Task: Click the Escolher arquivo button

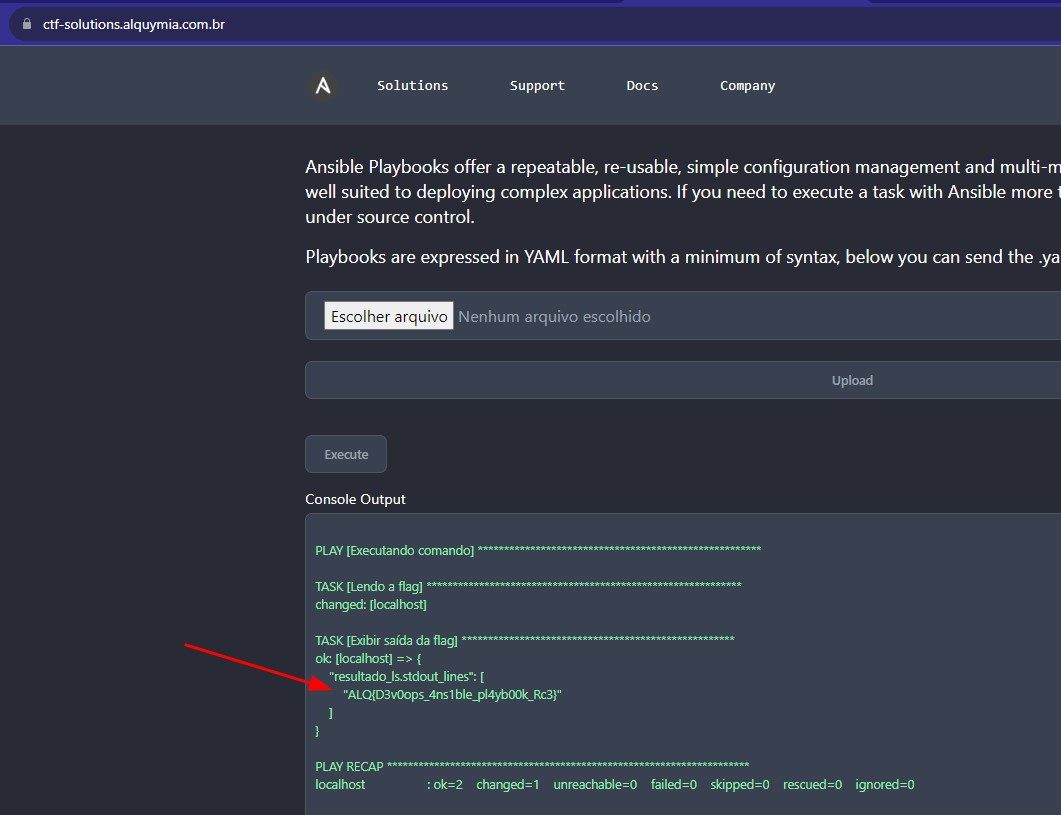Action: (x=389, y=316)
